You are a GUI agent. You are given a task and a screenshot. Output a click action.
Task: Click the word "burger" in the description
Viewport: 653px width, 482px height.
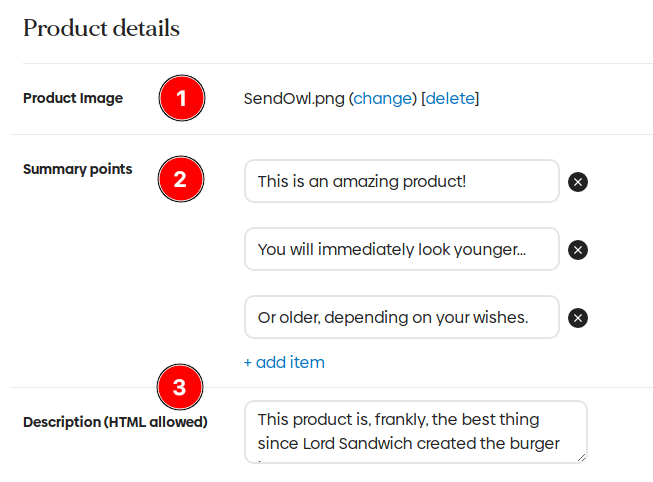click(x=535, y=444)
